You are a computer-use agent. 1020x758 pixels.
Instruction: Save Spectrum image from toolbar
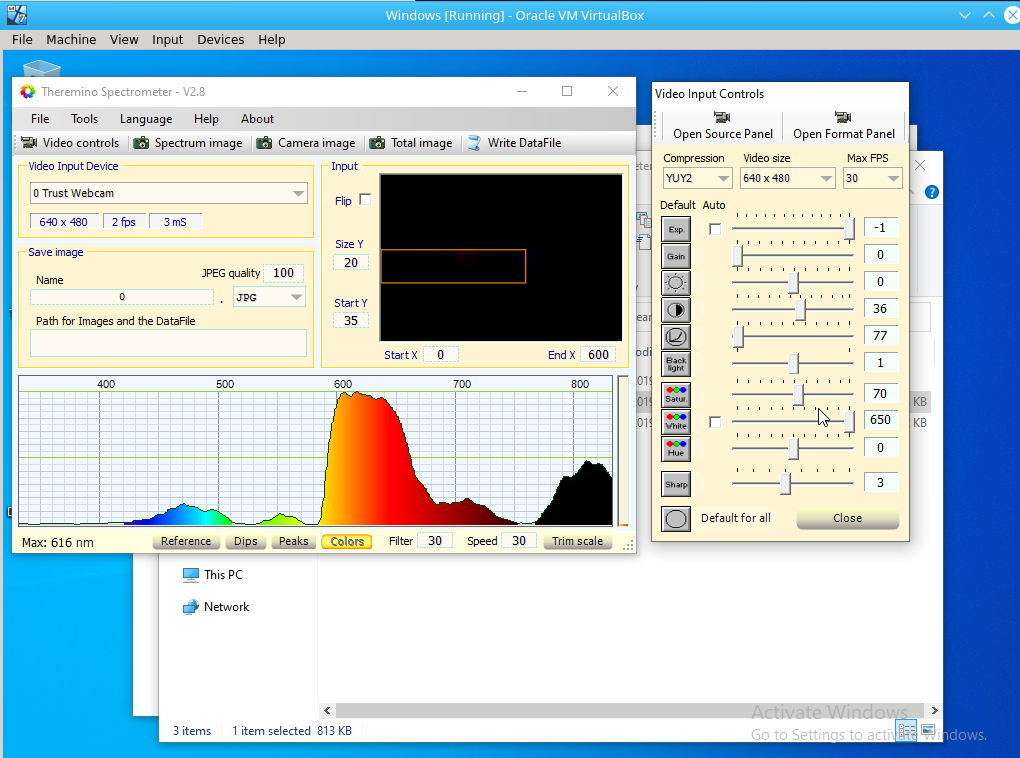click(x=188, y=142)
